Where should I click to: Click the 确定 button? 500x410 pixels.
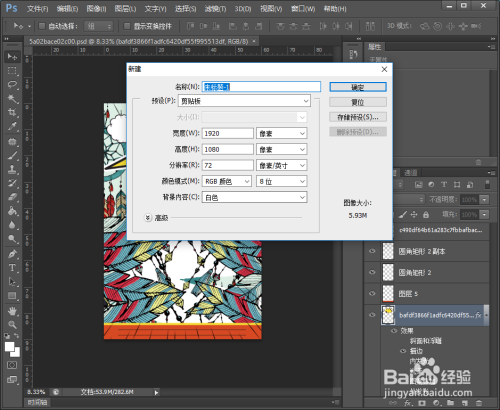(x=358, y=87)
